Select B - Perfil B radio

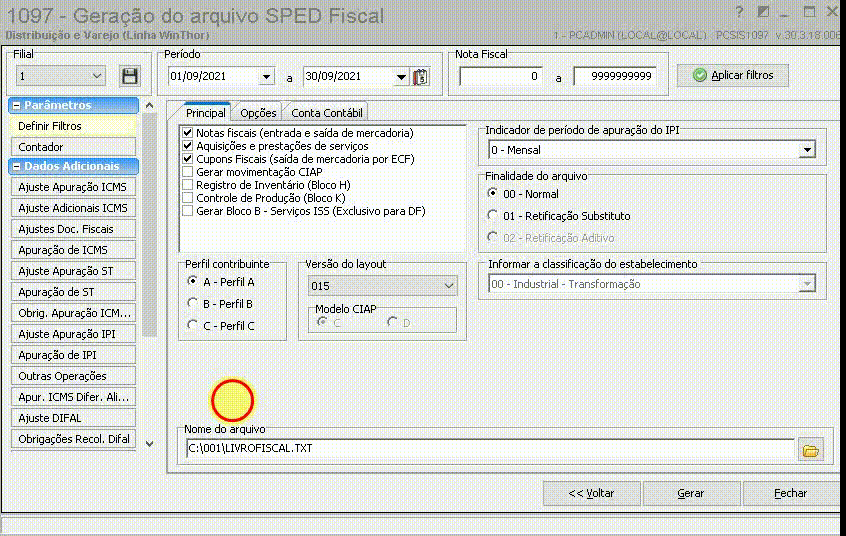click(x=192, y=303)
